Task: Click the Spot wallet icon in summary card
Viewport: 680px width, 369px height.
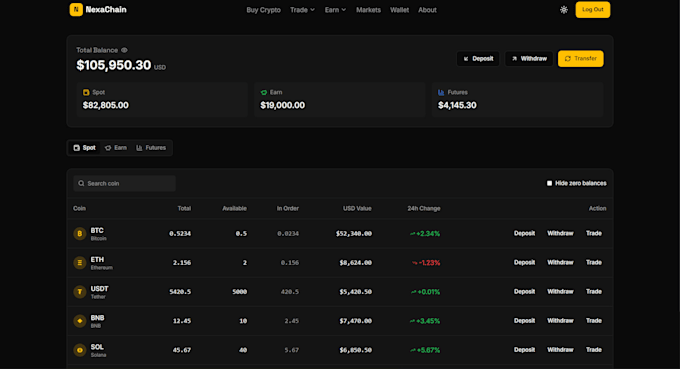Action: click(x=86, y=92)
